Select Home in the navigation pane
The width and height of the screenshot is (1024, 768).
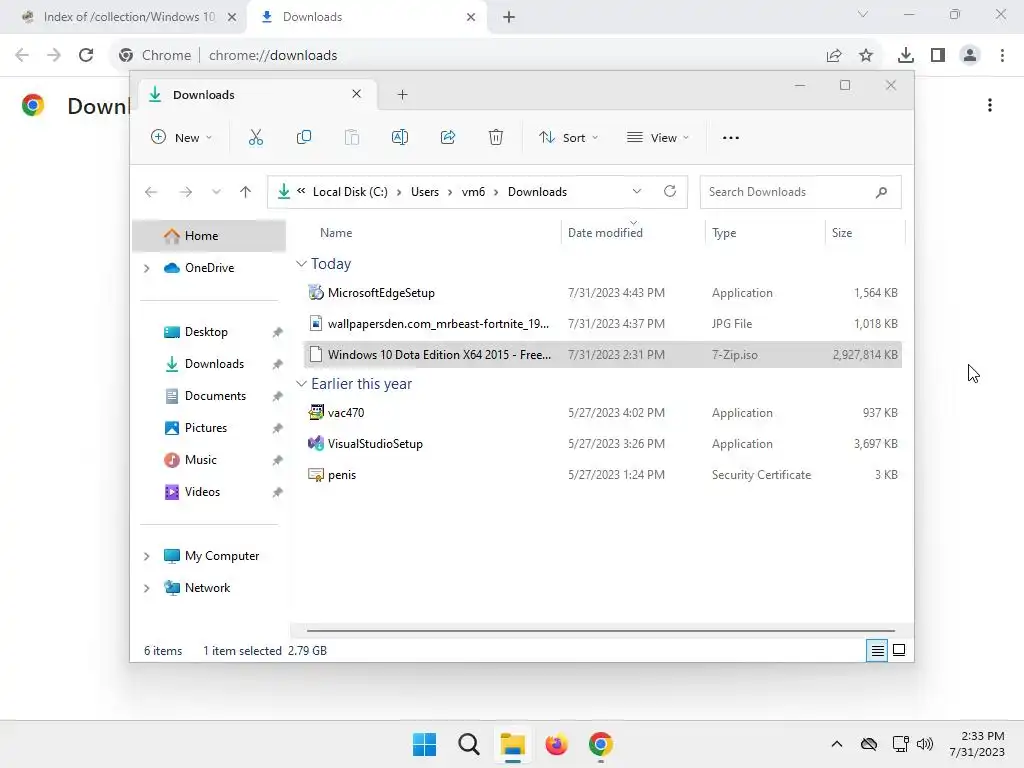point(209,236)
